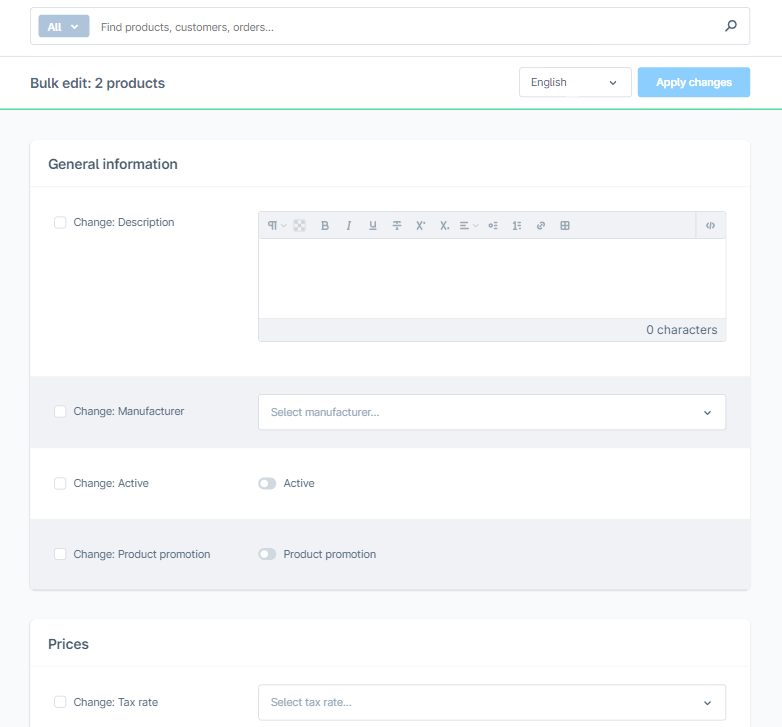Toggle italic formatting in description editor
This screenshot has height=727, width=782.
click(x=349, y=226)
